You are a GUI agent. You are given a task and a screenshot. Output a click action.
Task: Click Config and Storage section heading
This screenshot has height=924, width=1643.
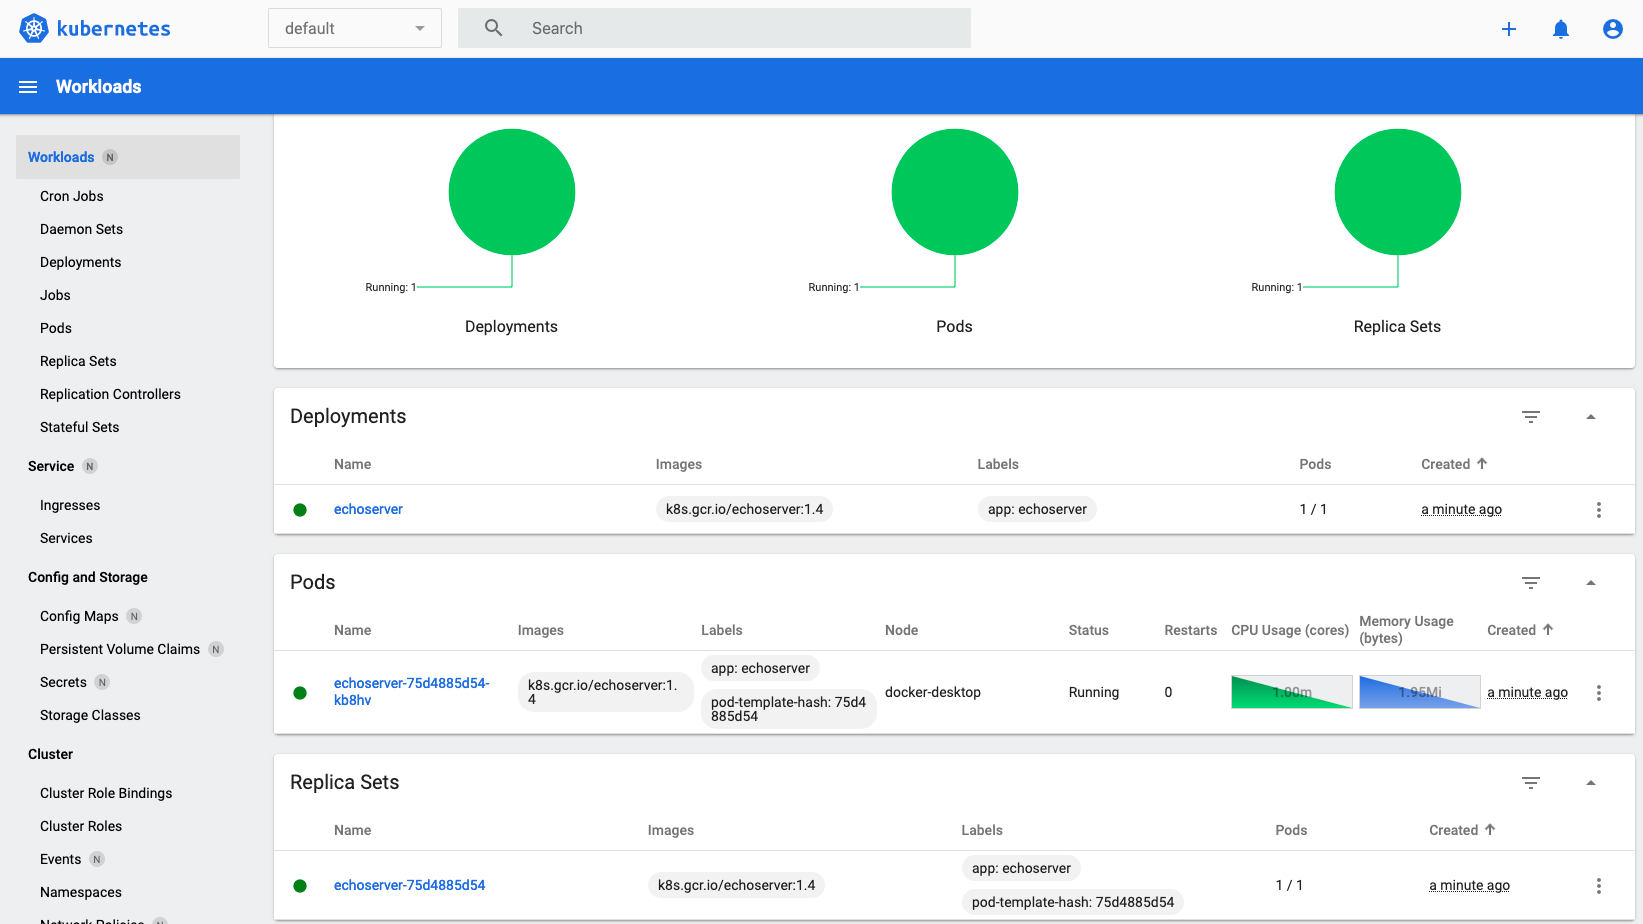(88, 577)
